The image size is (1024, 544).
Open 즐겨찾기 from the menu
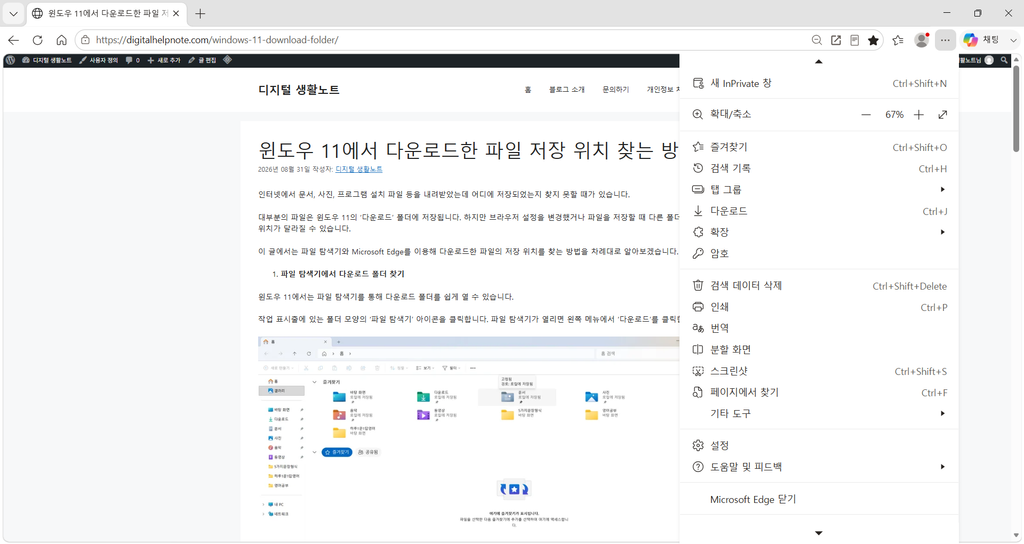click(x=819, y=147)
